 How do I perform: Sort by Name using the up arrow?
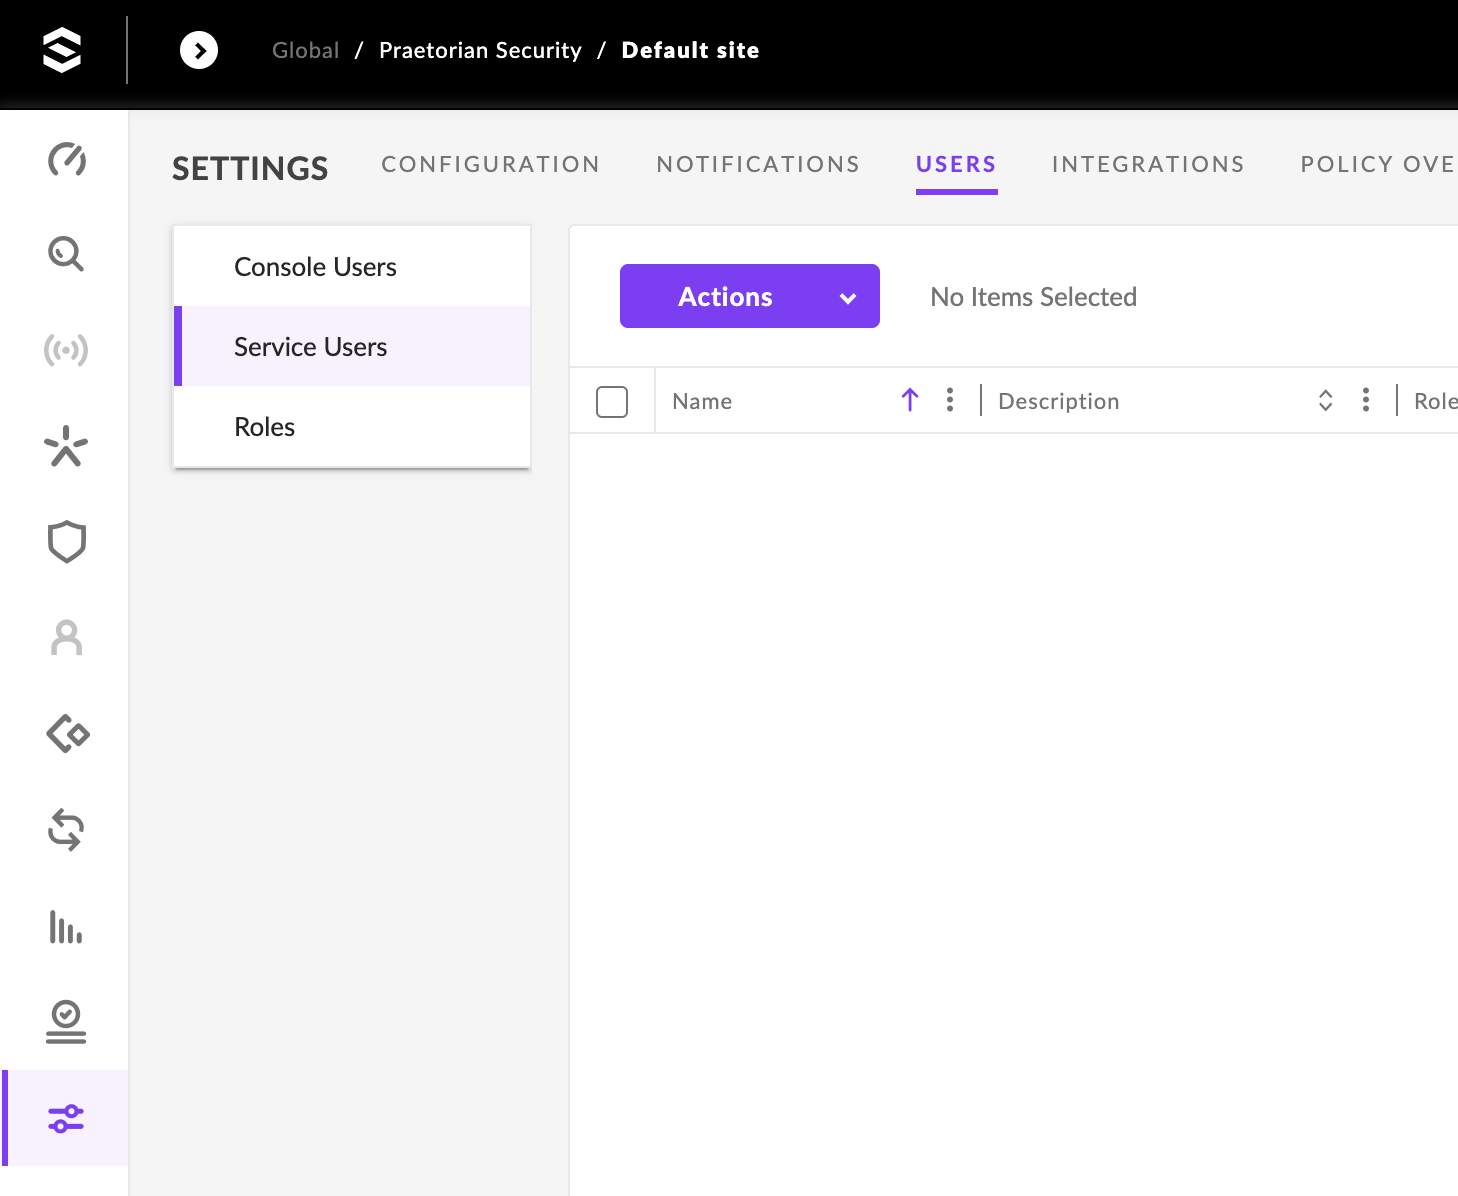910,400
